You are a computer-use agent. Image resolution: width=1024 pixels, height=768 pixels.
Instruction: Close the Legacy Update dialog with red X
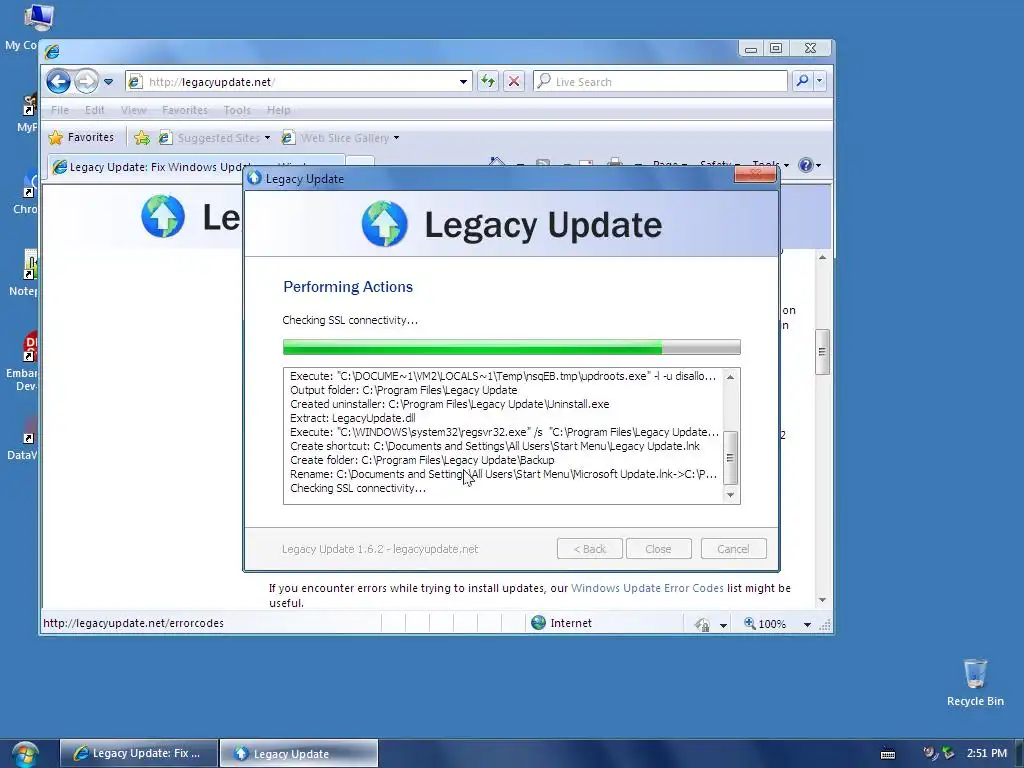755,174
